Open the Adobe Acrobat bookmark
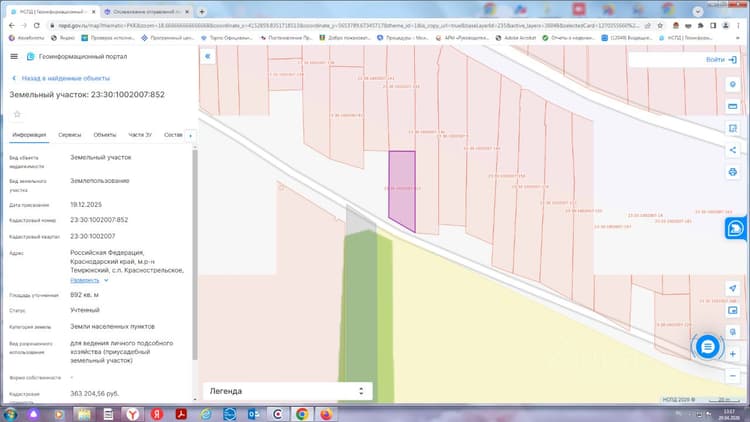This screenshot has width=750, height=422. coord(516,37)
